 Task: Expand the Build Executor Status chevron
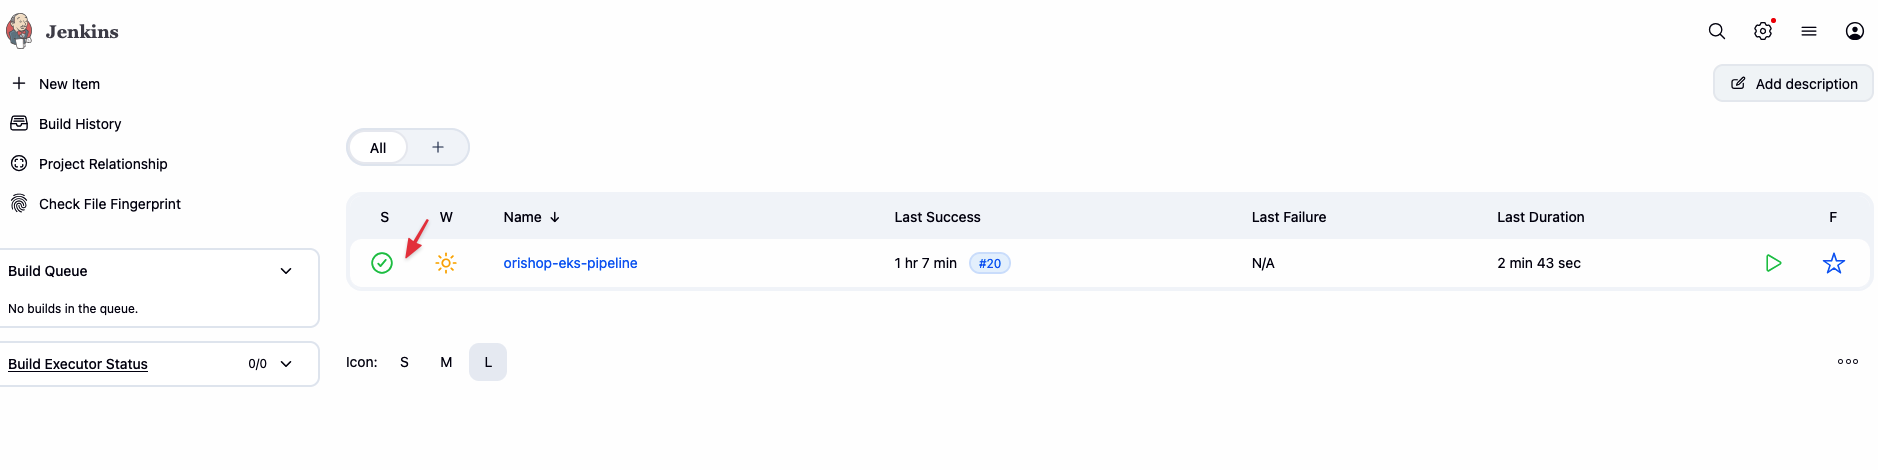pos(286,364)
